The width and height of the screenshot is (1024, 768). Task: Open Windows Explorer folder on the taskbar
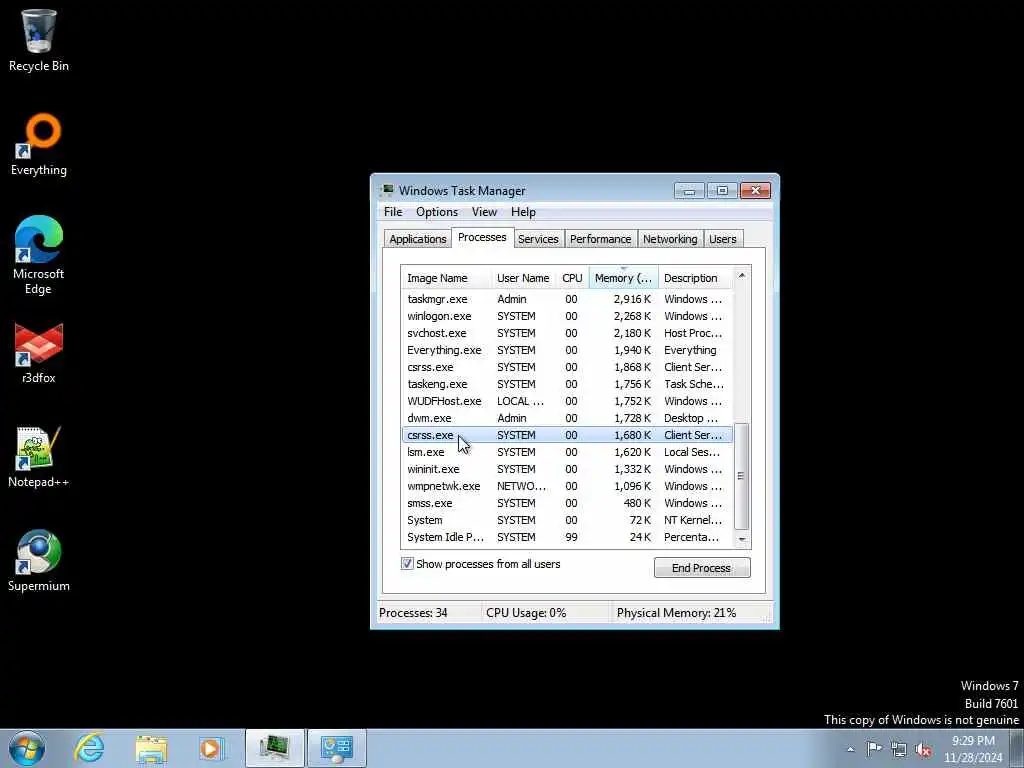tap(151, 748)
